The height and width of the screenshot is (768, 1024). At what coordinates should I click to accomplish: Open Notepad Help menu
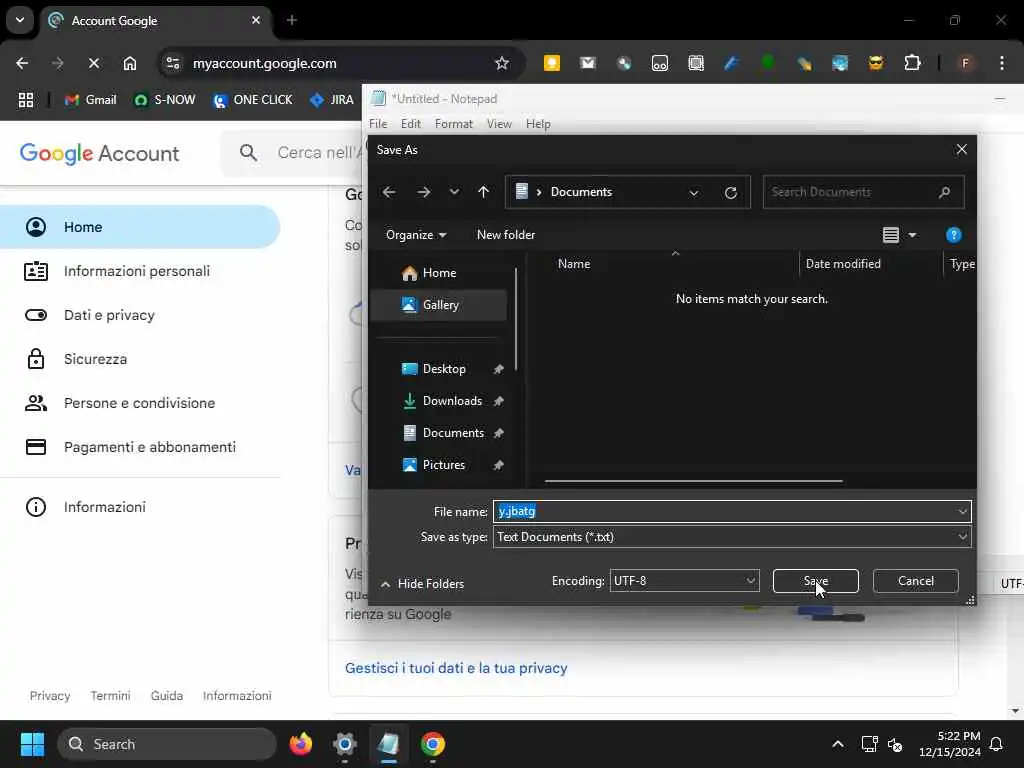point(538,124)
